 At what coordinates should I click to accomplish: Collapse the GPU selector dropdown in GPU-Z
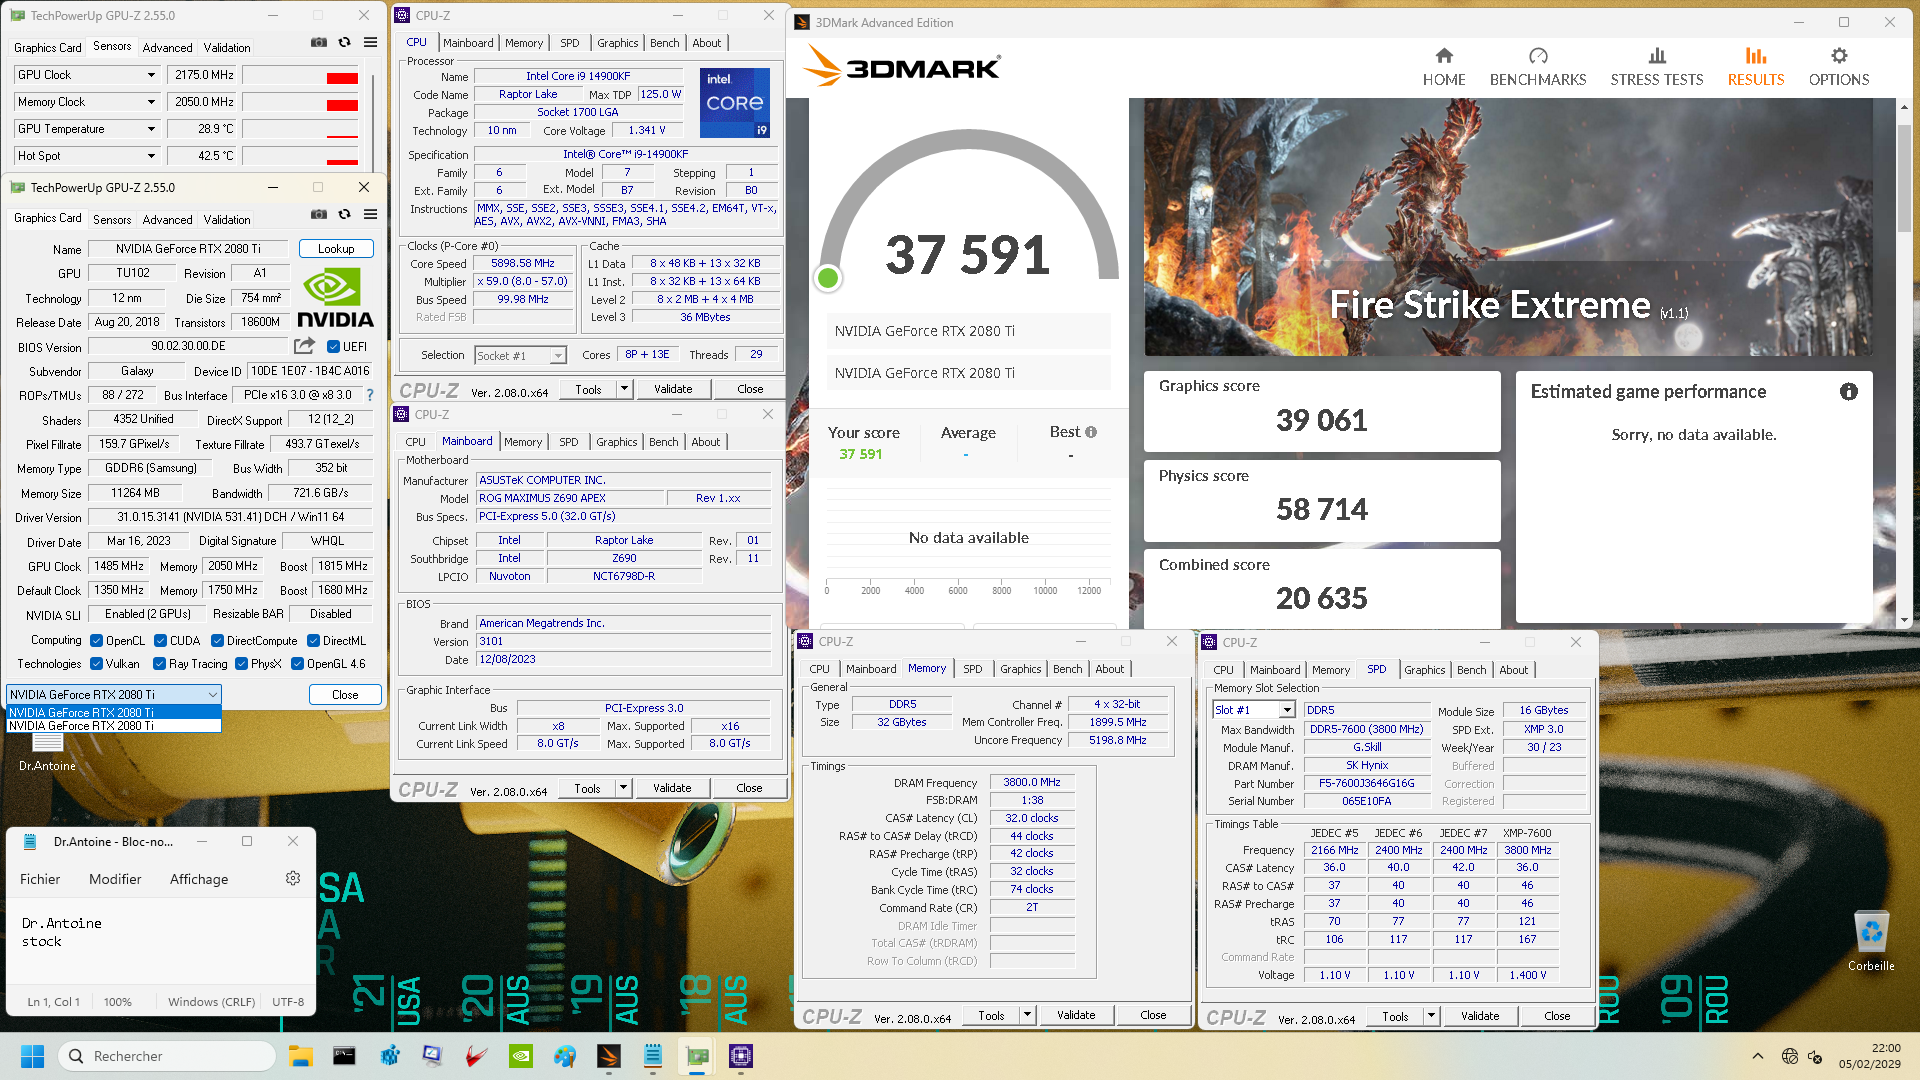pyautogui.click(x=212, y=695)
